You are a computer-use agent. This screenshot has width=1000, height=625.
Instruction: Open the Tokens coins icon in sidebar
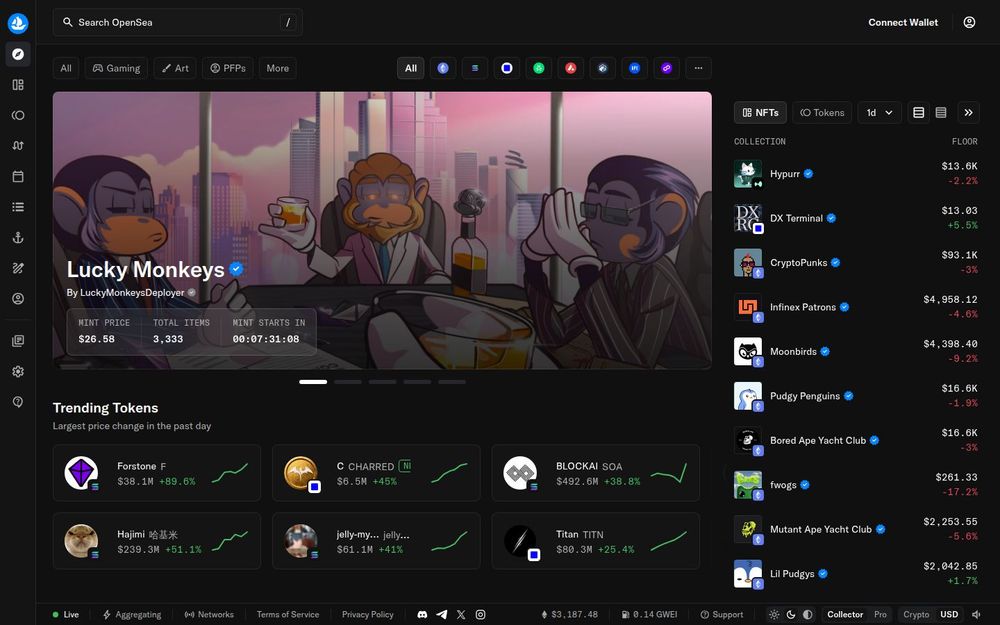point(18,115)
